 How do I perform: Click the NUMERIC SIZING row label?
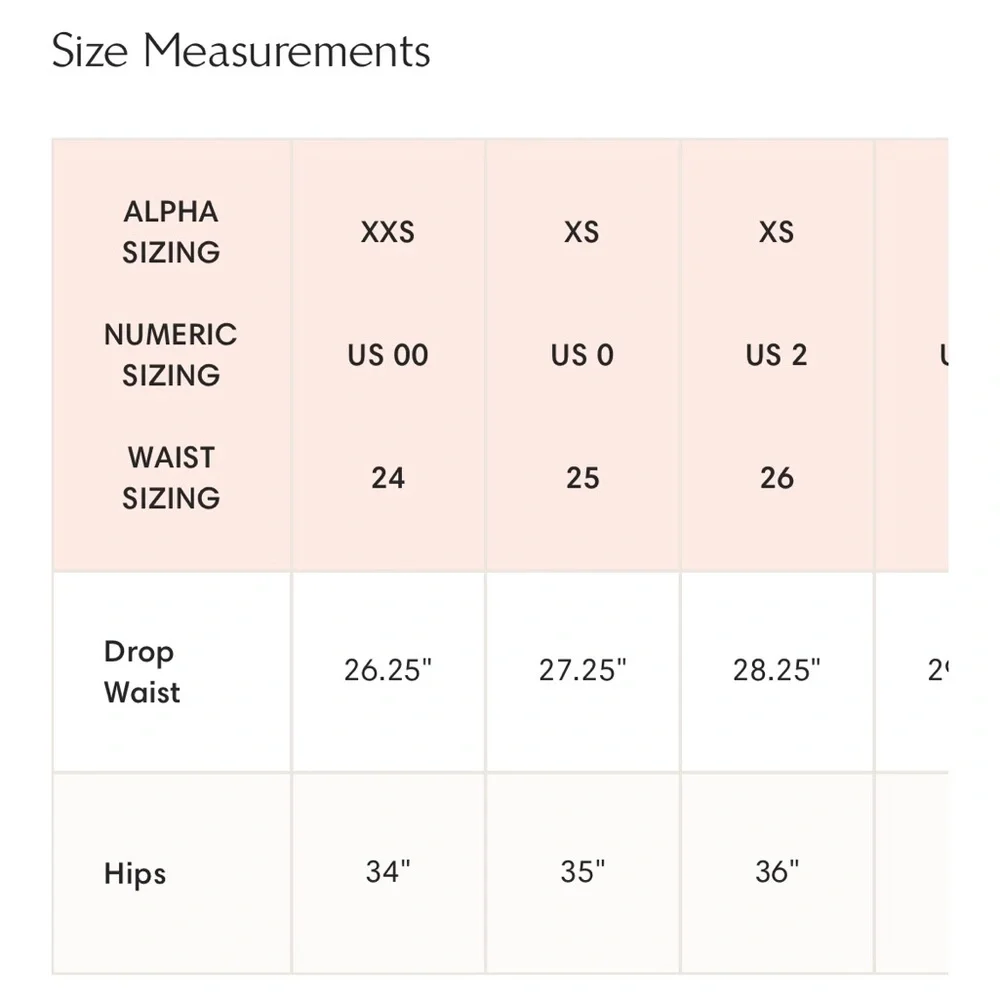click(x=171, y=355)
